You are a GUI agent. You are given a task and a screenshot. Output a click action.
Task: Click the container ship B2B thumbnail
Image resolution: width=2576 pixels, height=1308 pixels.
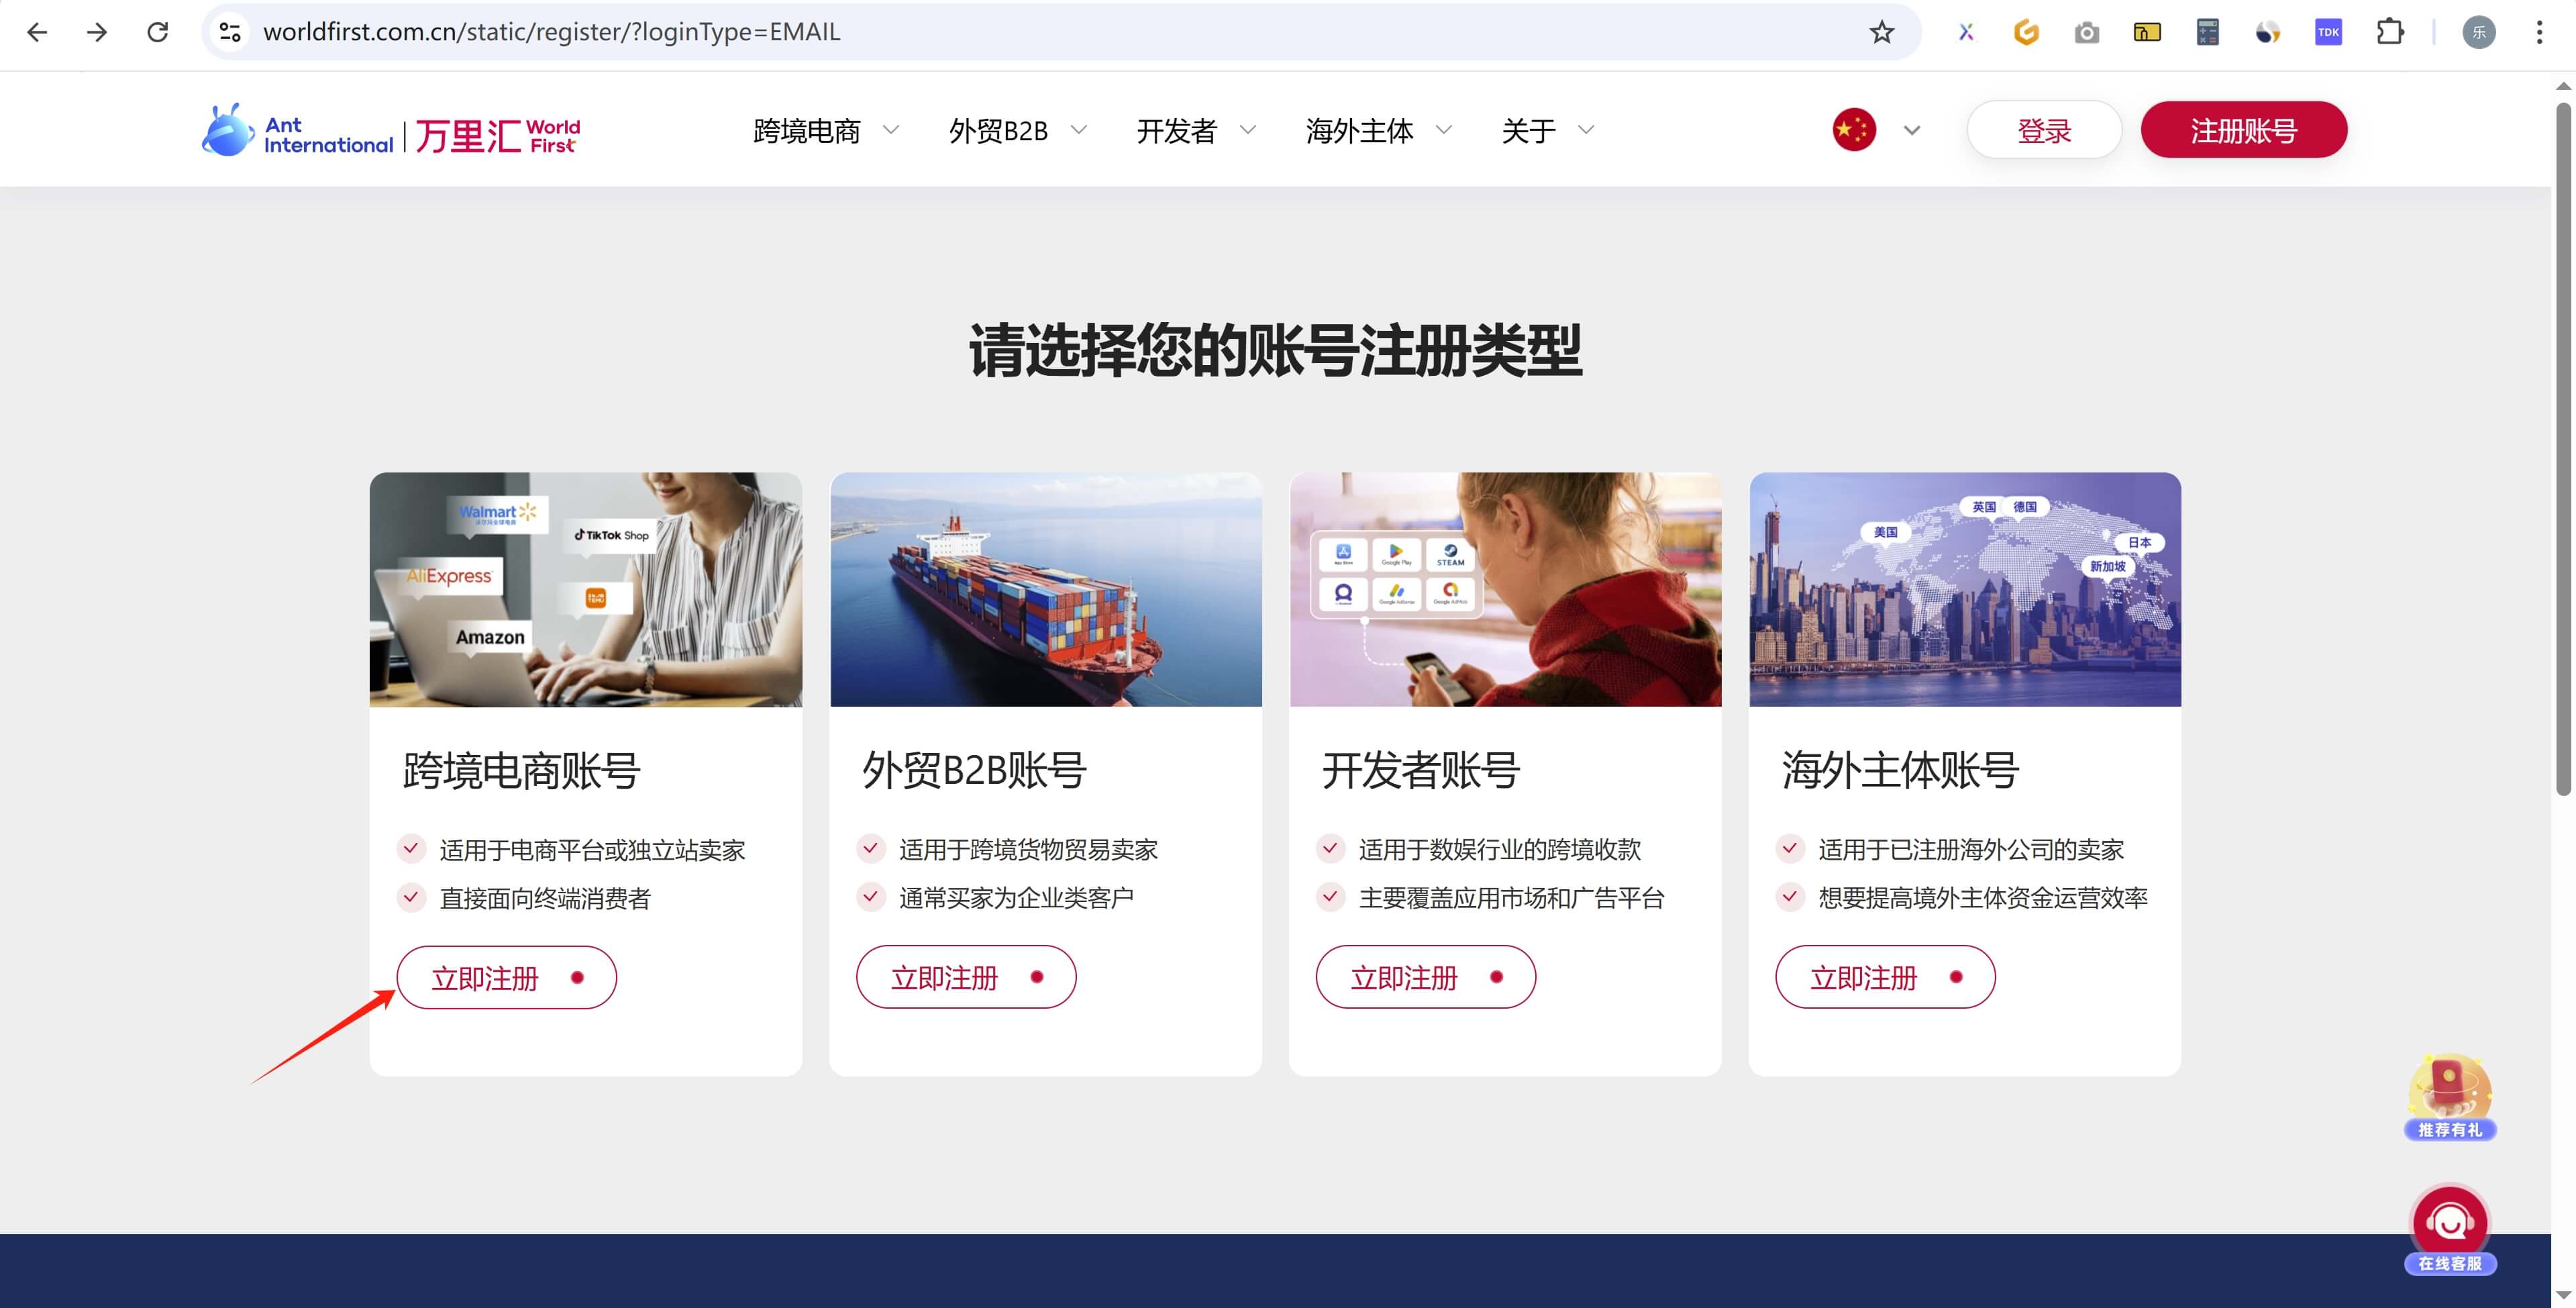tap(1045, 589)
